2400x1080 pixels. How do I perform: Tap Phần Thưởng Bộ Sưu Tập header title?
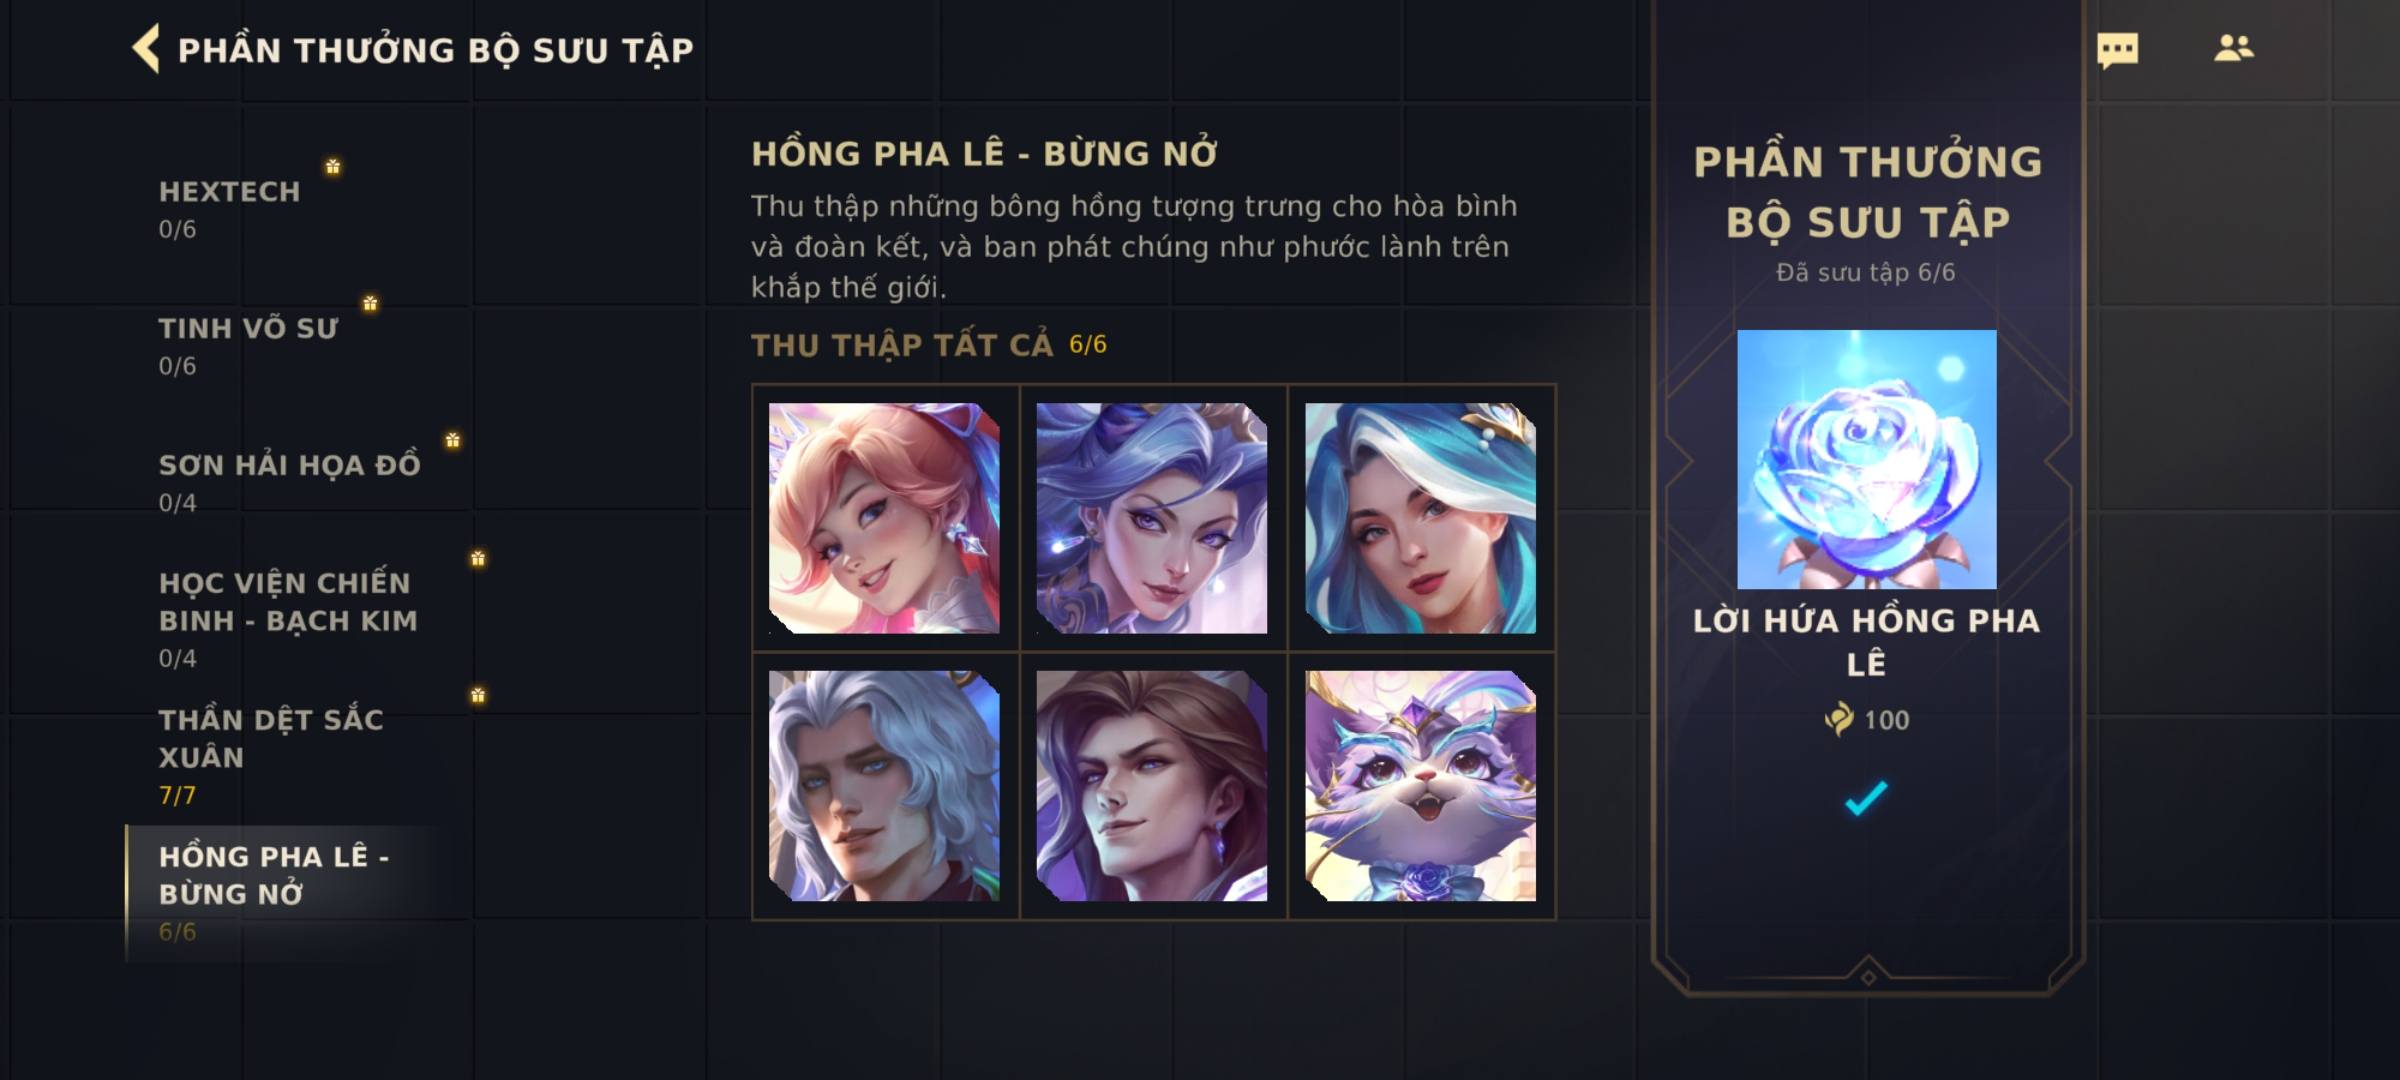435,50
